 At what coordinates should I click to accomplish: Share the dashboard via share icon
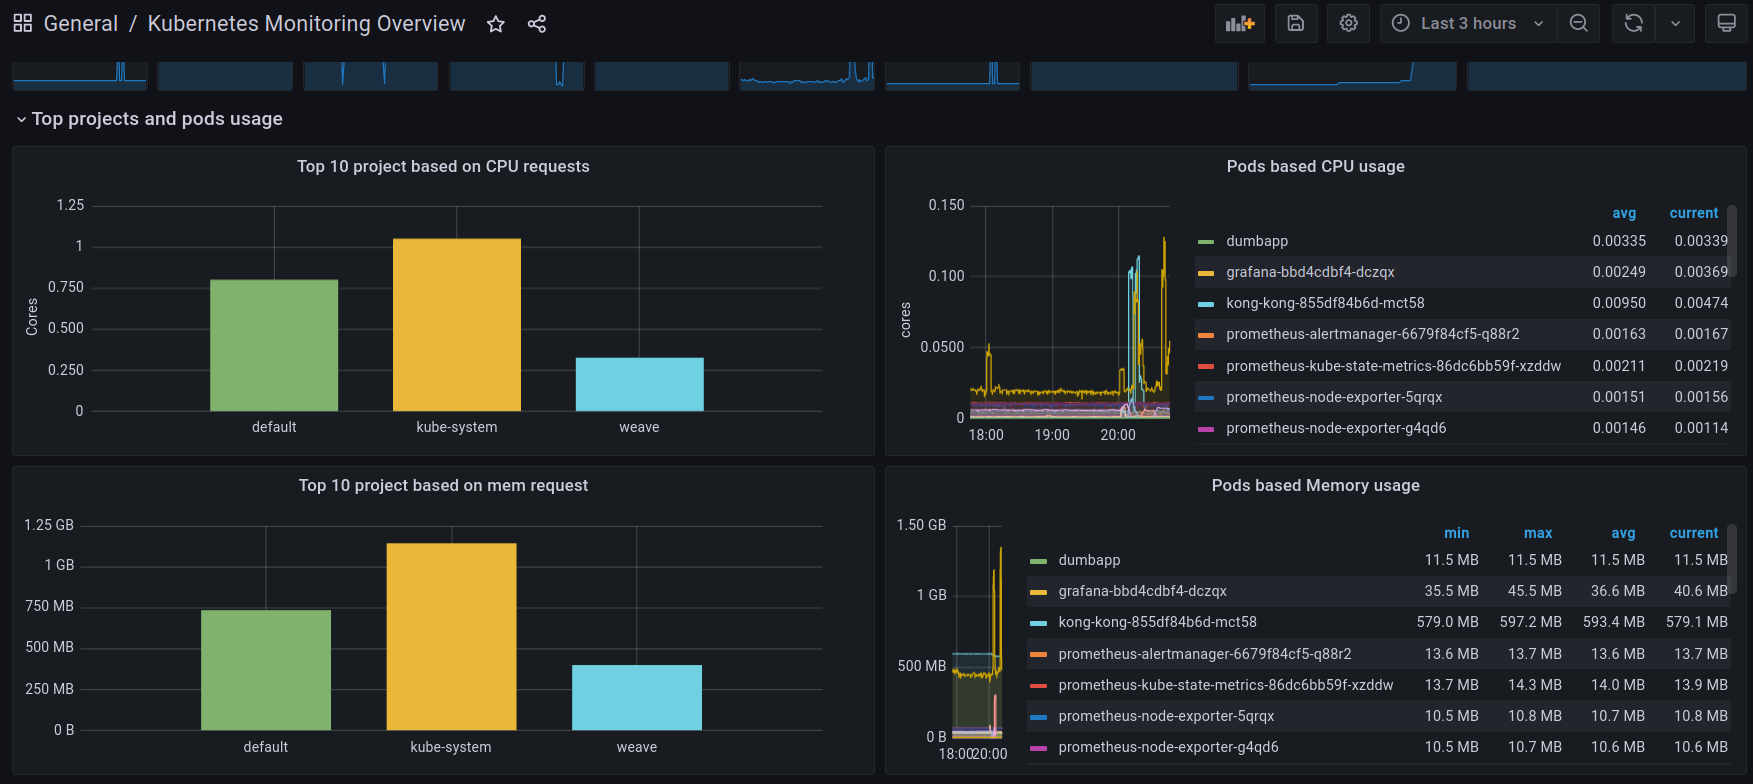(537, 24)
